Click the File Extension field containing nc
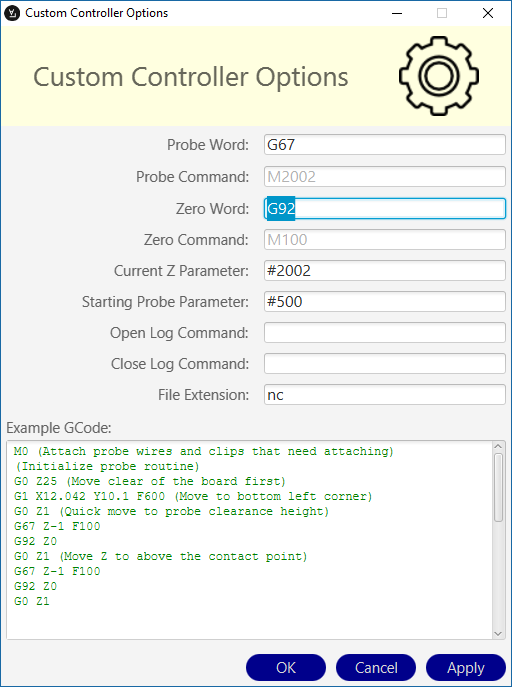The width and height of the screenshot is (512, 687). [385, 395]
